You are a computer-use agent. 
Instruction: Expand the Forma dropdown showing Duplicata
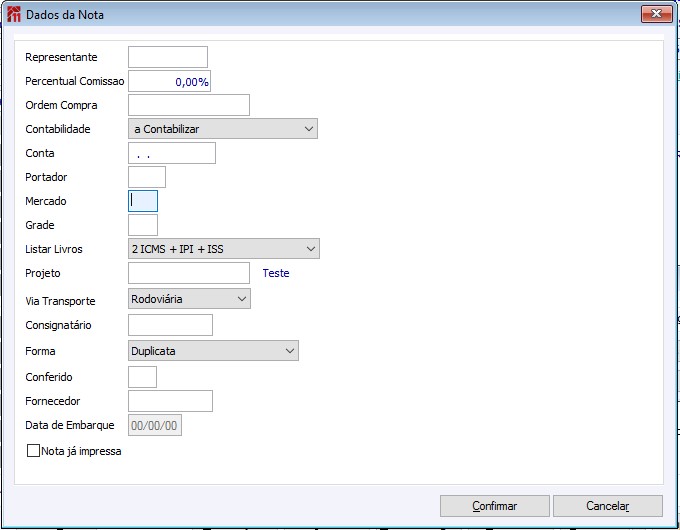214,351
